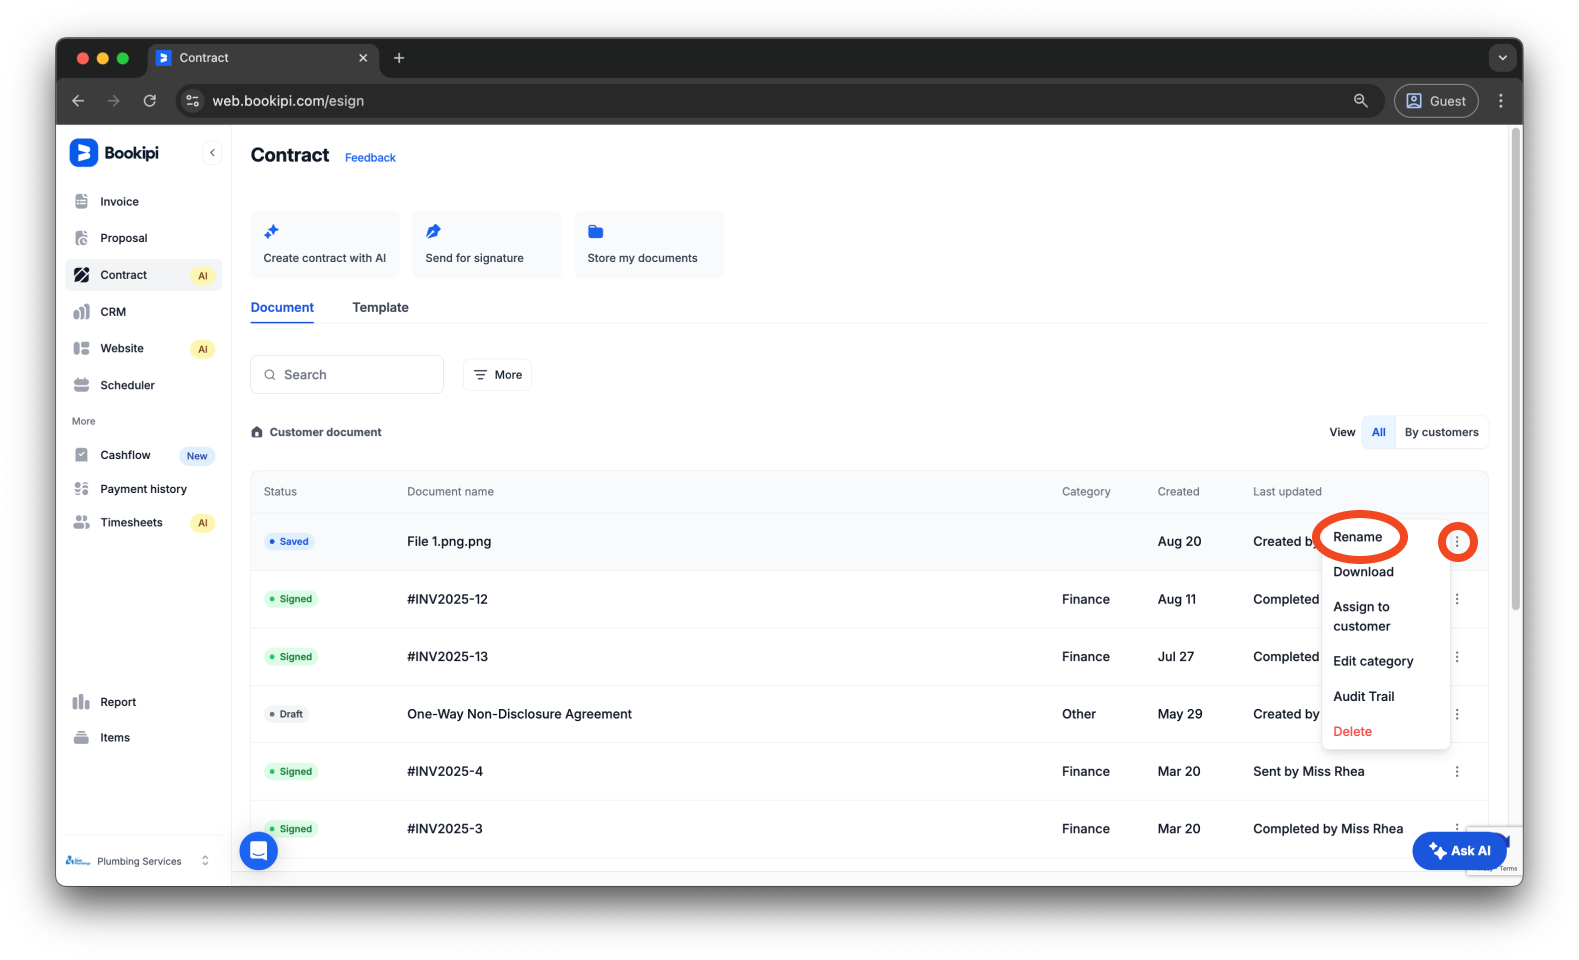Open Proposal from the sidebar

tap(123, 238)
